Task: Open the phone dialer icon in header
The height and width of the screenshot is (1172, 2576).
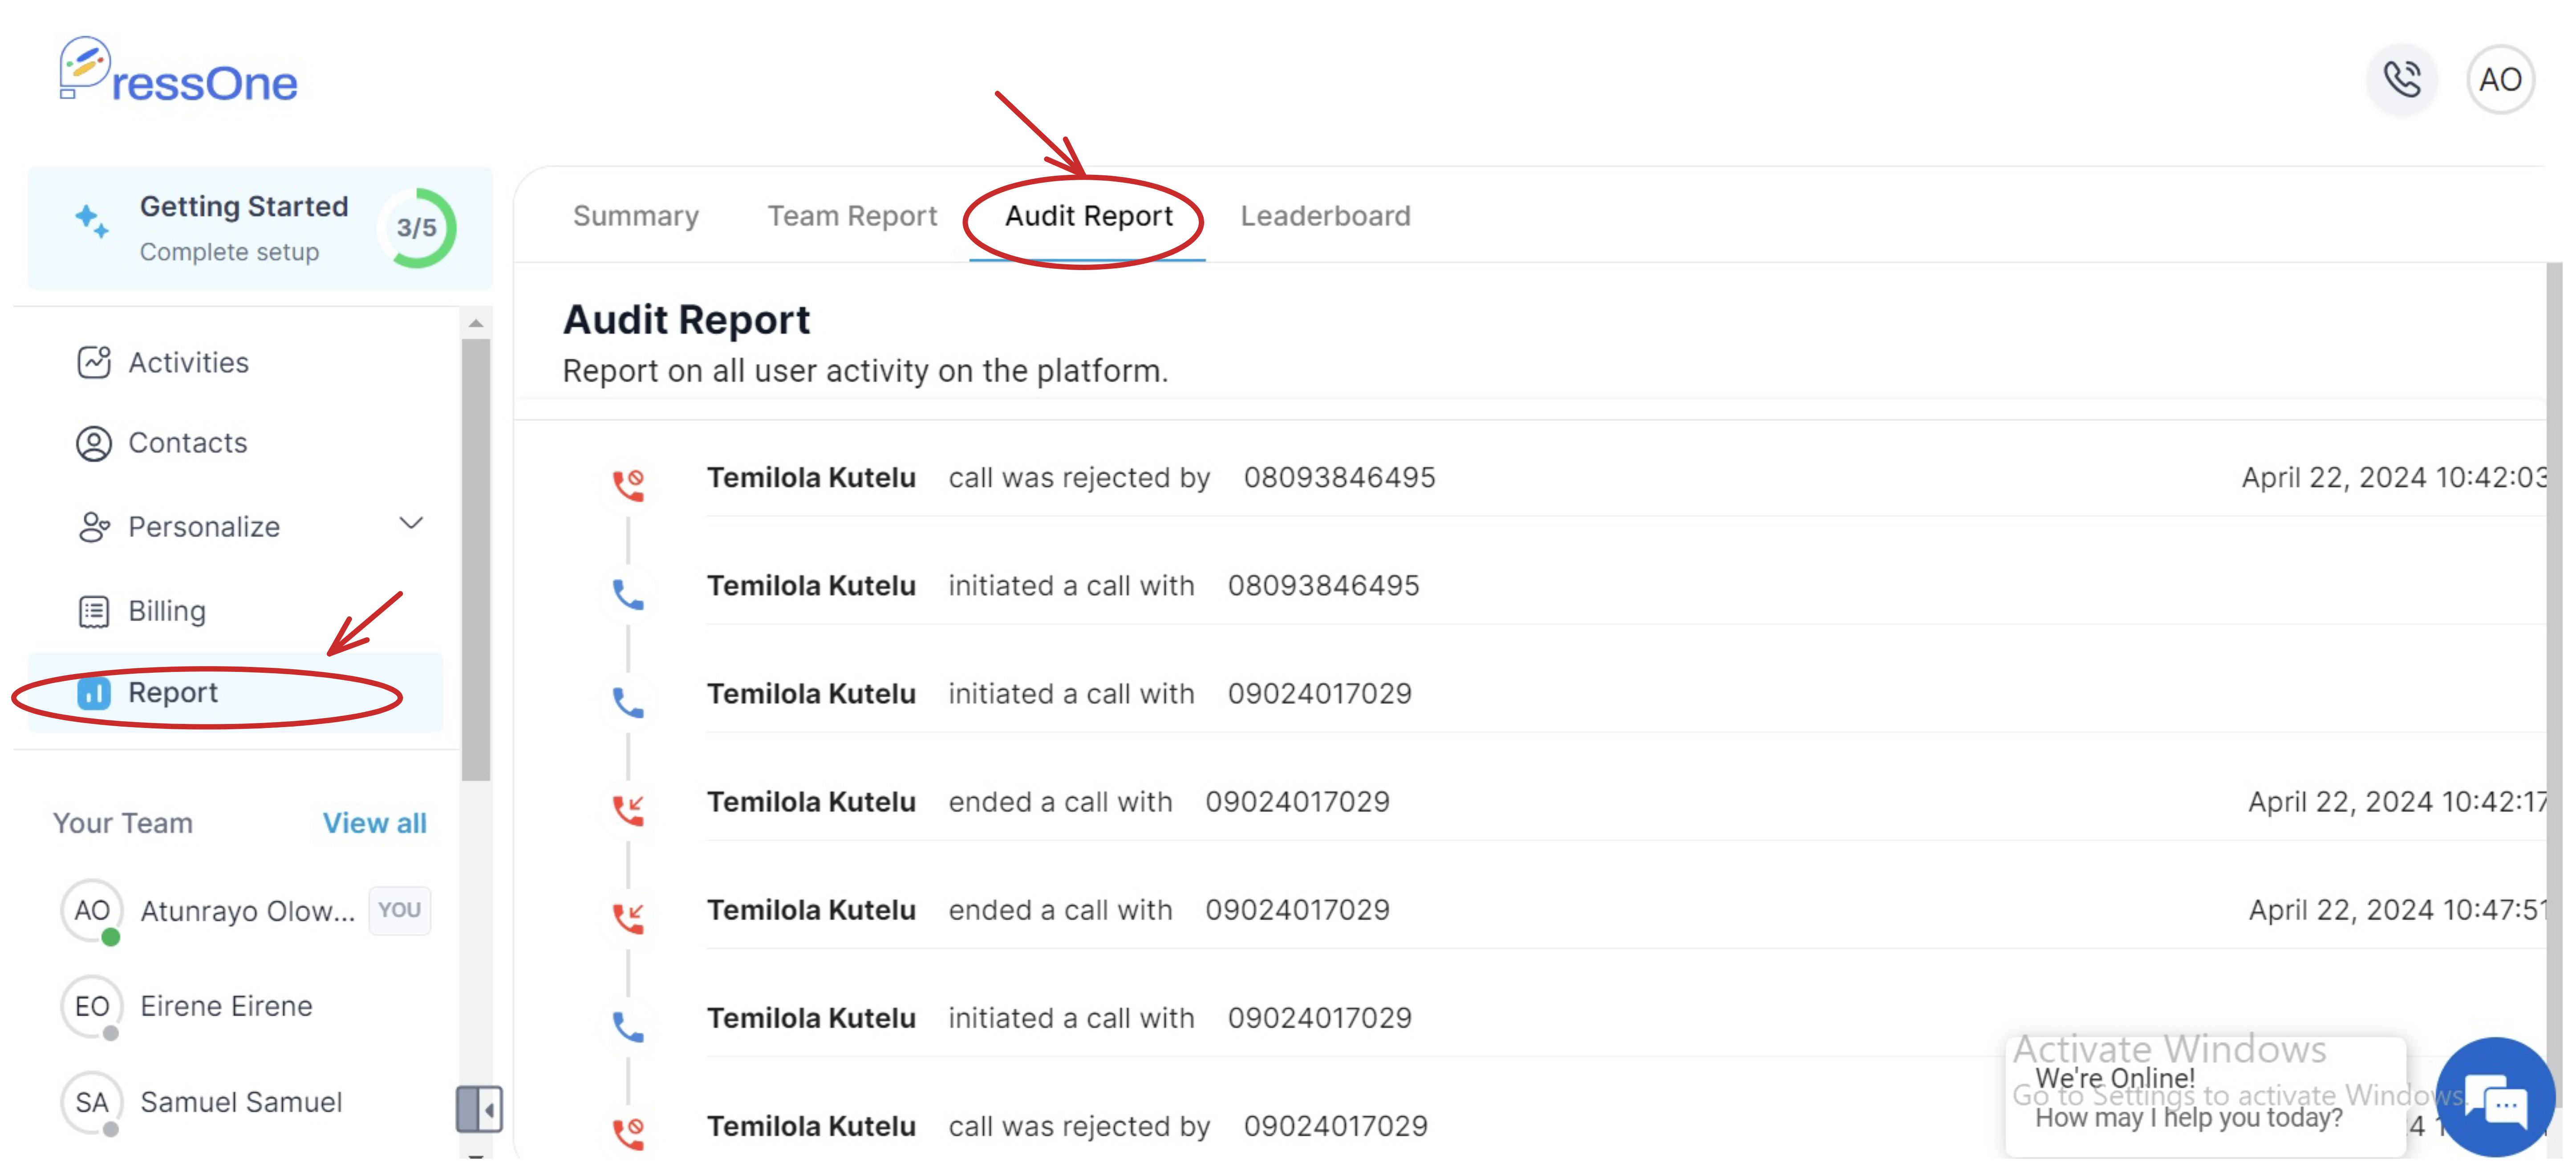Action: coord(2401,79)
